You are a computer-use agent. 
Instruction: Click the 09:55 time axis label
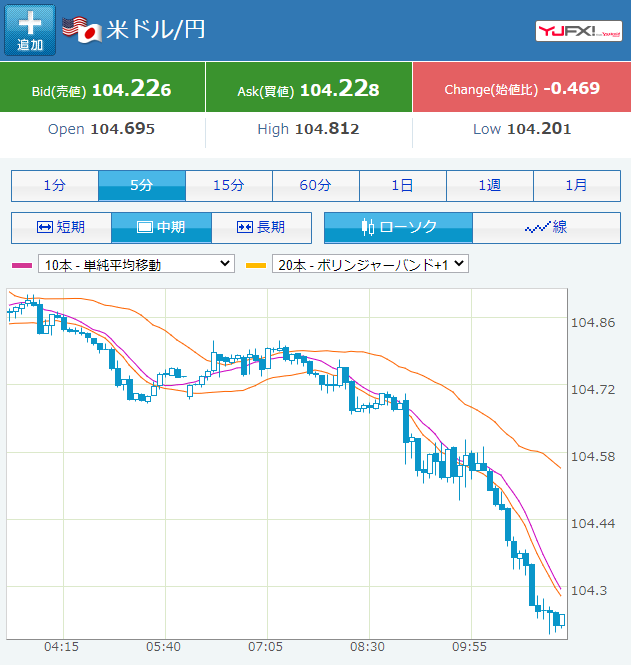(x=469, y=647)
